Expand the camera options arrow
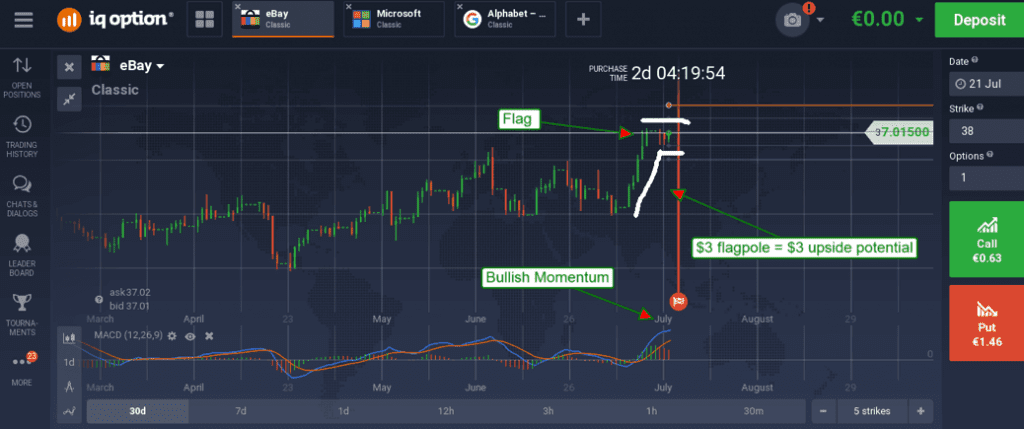The width and height of the screenshot is (1024, 429). pyautogui.click(x=820, y=20)
